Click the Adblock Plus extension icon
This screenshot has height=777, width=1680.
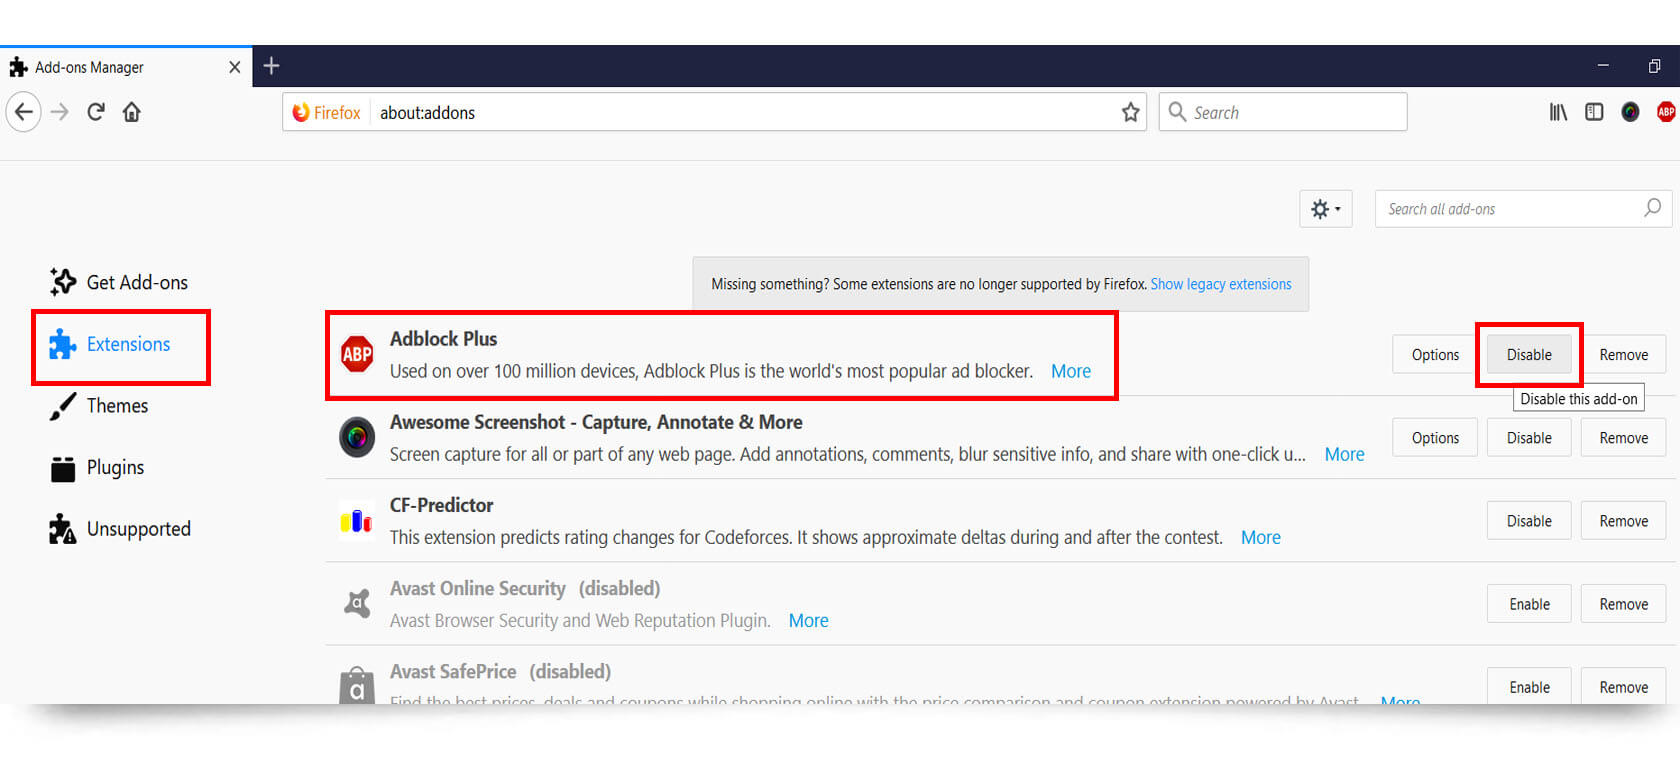357,354
